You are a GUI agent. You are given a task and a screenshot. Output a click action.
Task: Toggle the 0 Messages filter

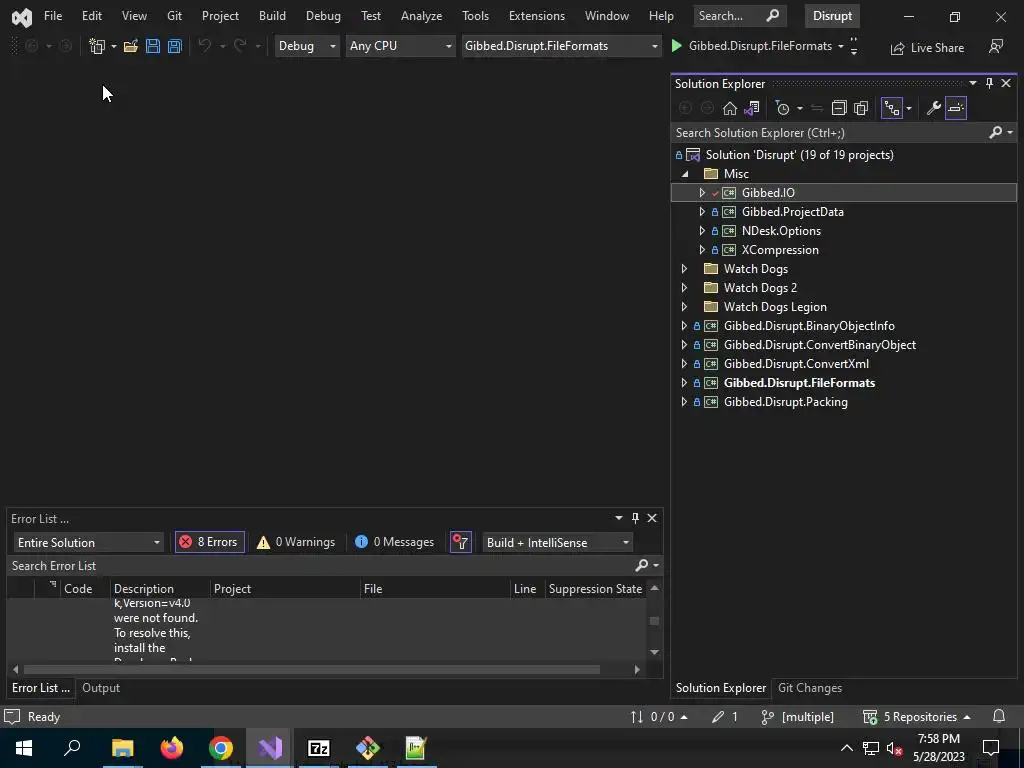(394, 542)
